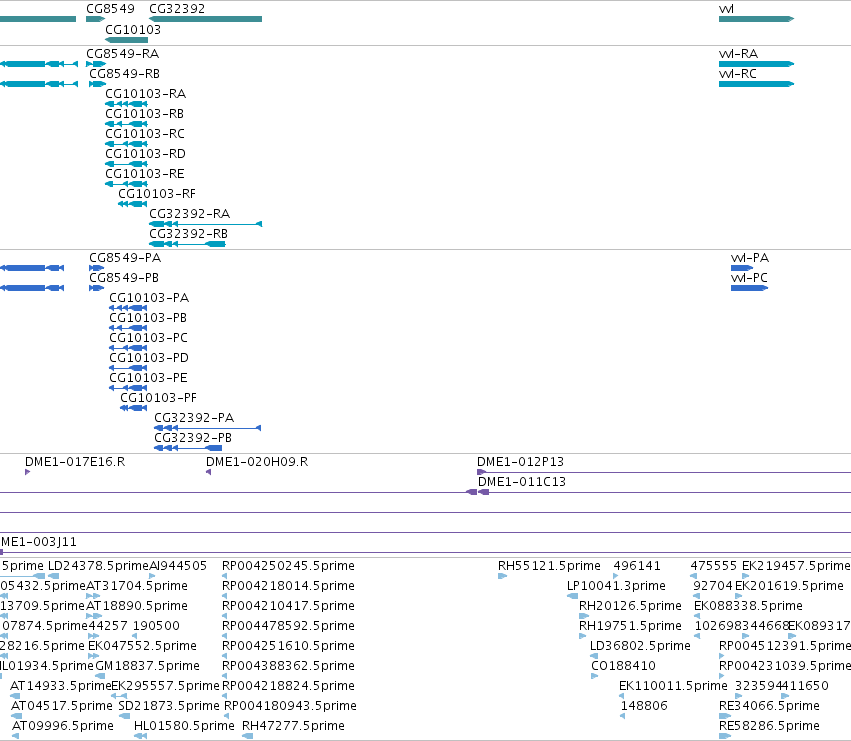Select the wl-PA protein feature

click(x=742, y=268)
